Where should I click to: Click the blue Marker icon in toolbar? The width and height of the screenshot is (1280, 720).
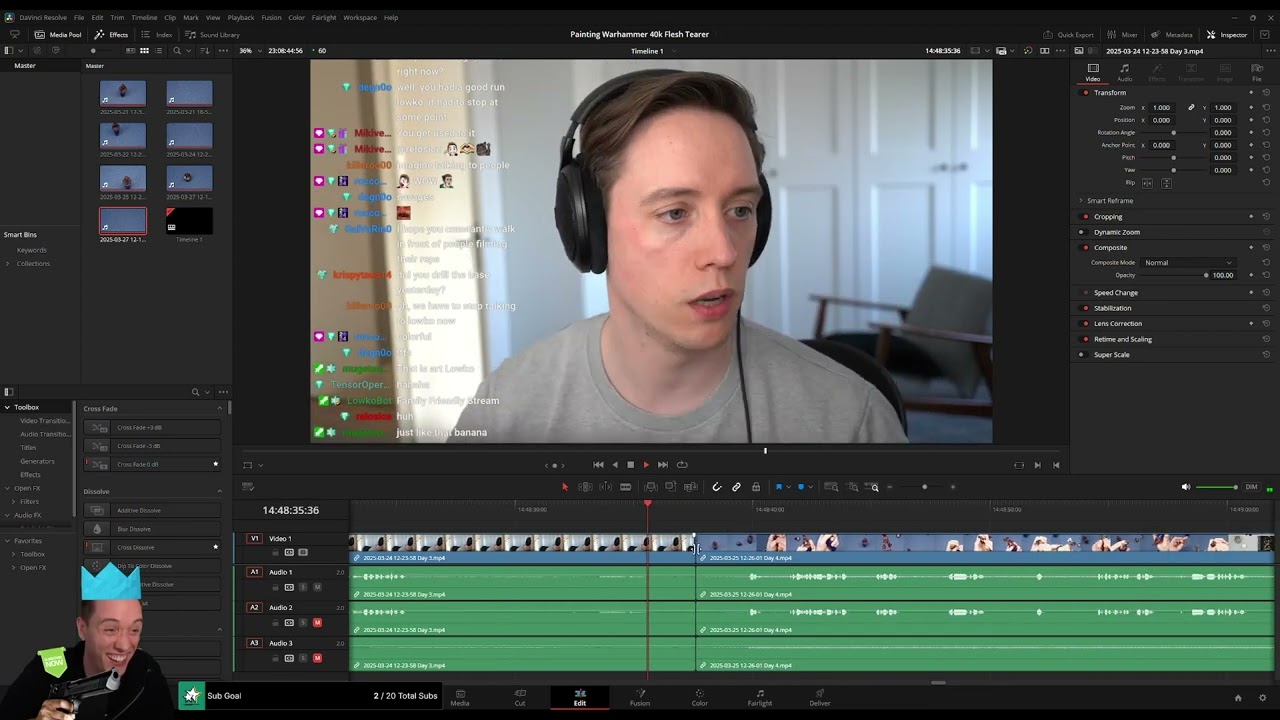coord(800,487)
